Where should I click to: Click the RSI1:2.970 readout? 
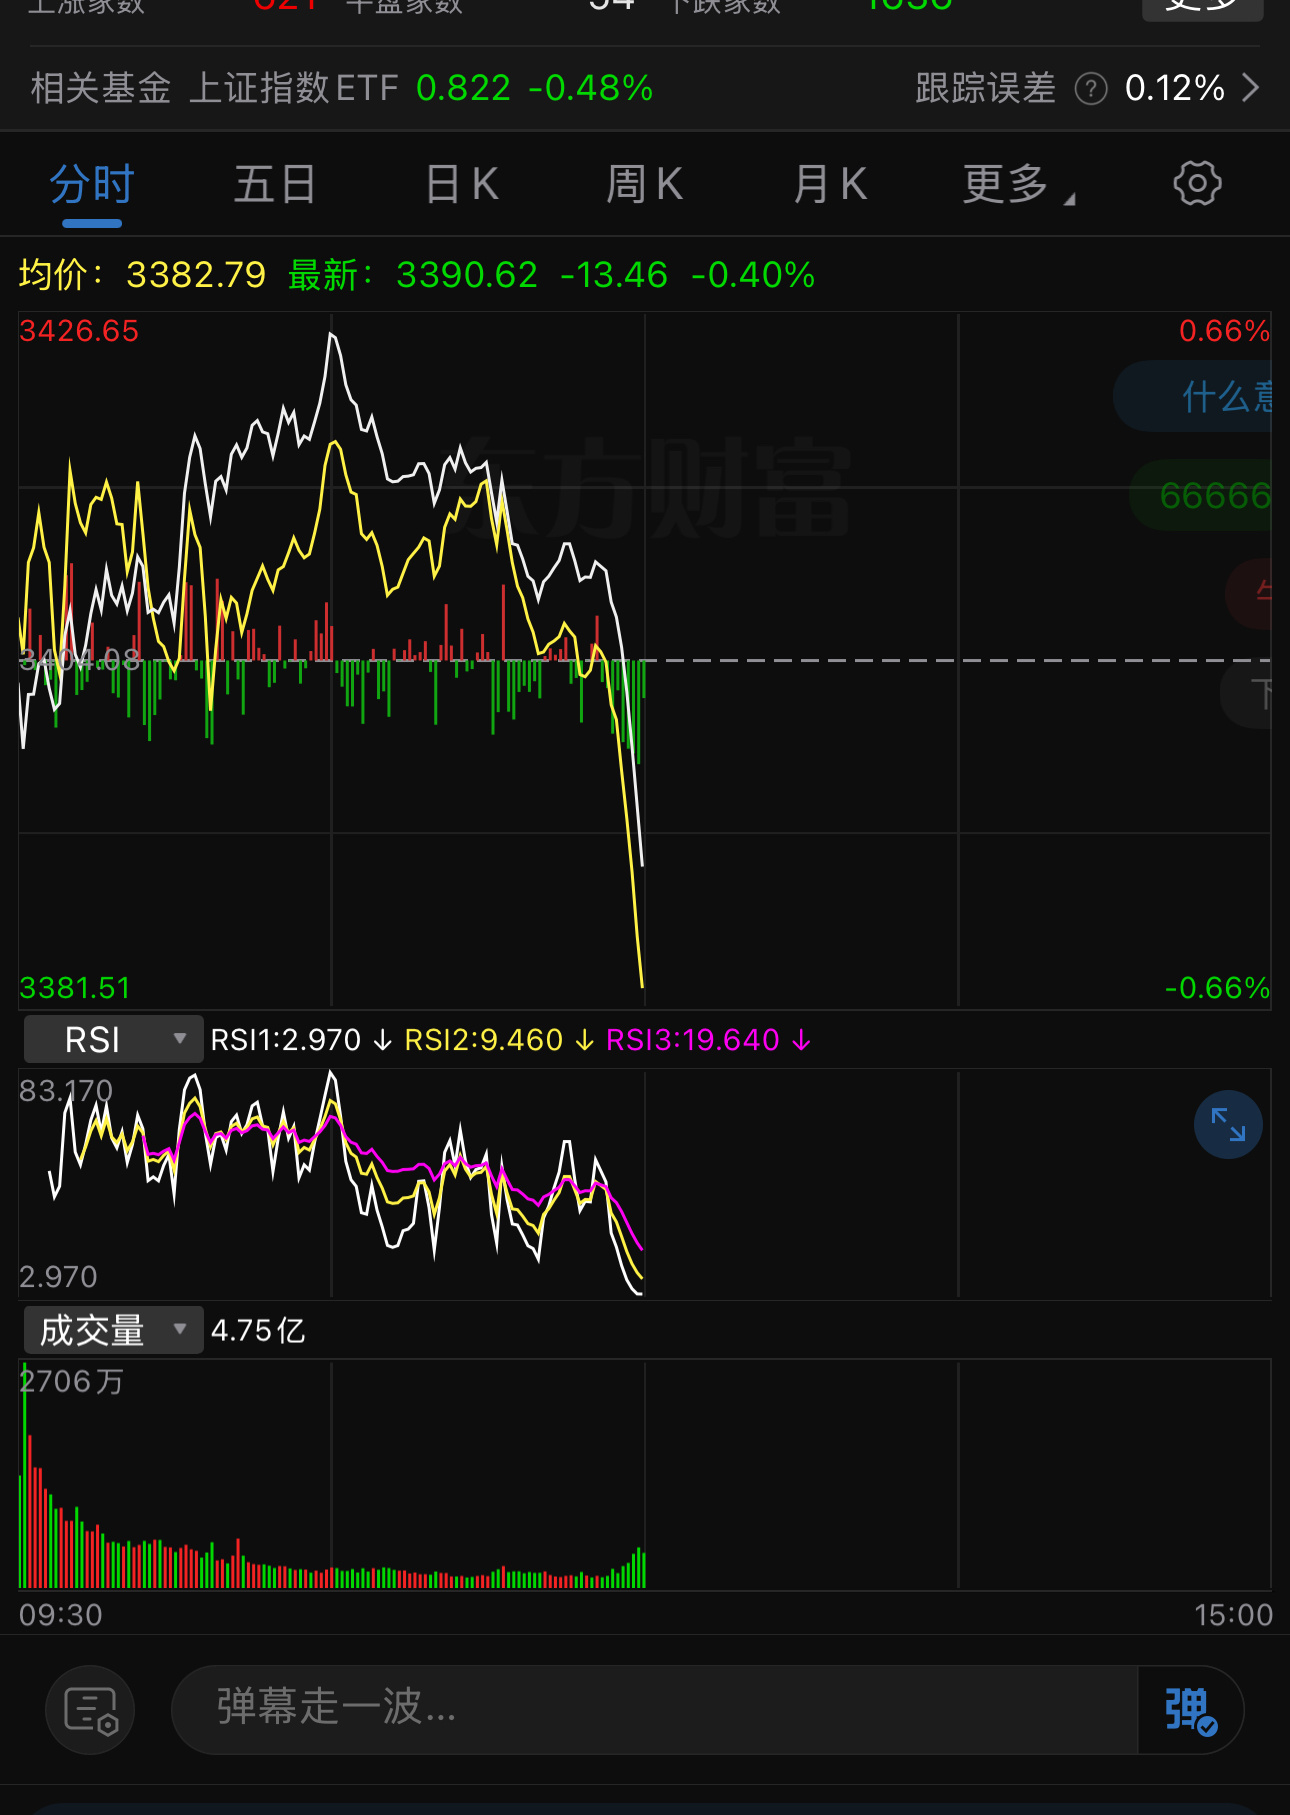coord(286,1040)
